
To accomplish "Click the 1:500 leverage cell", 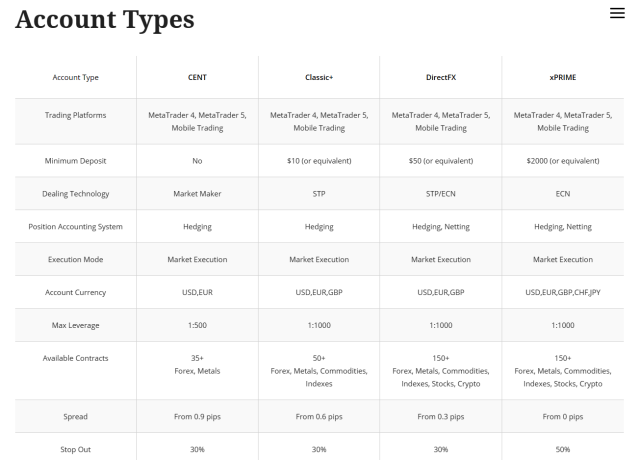I will point(197,325).
